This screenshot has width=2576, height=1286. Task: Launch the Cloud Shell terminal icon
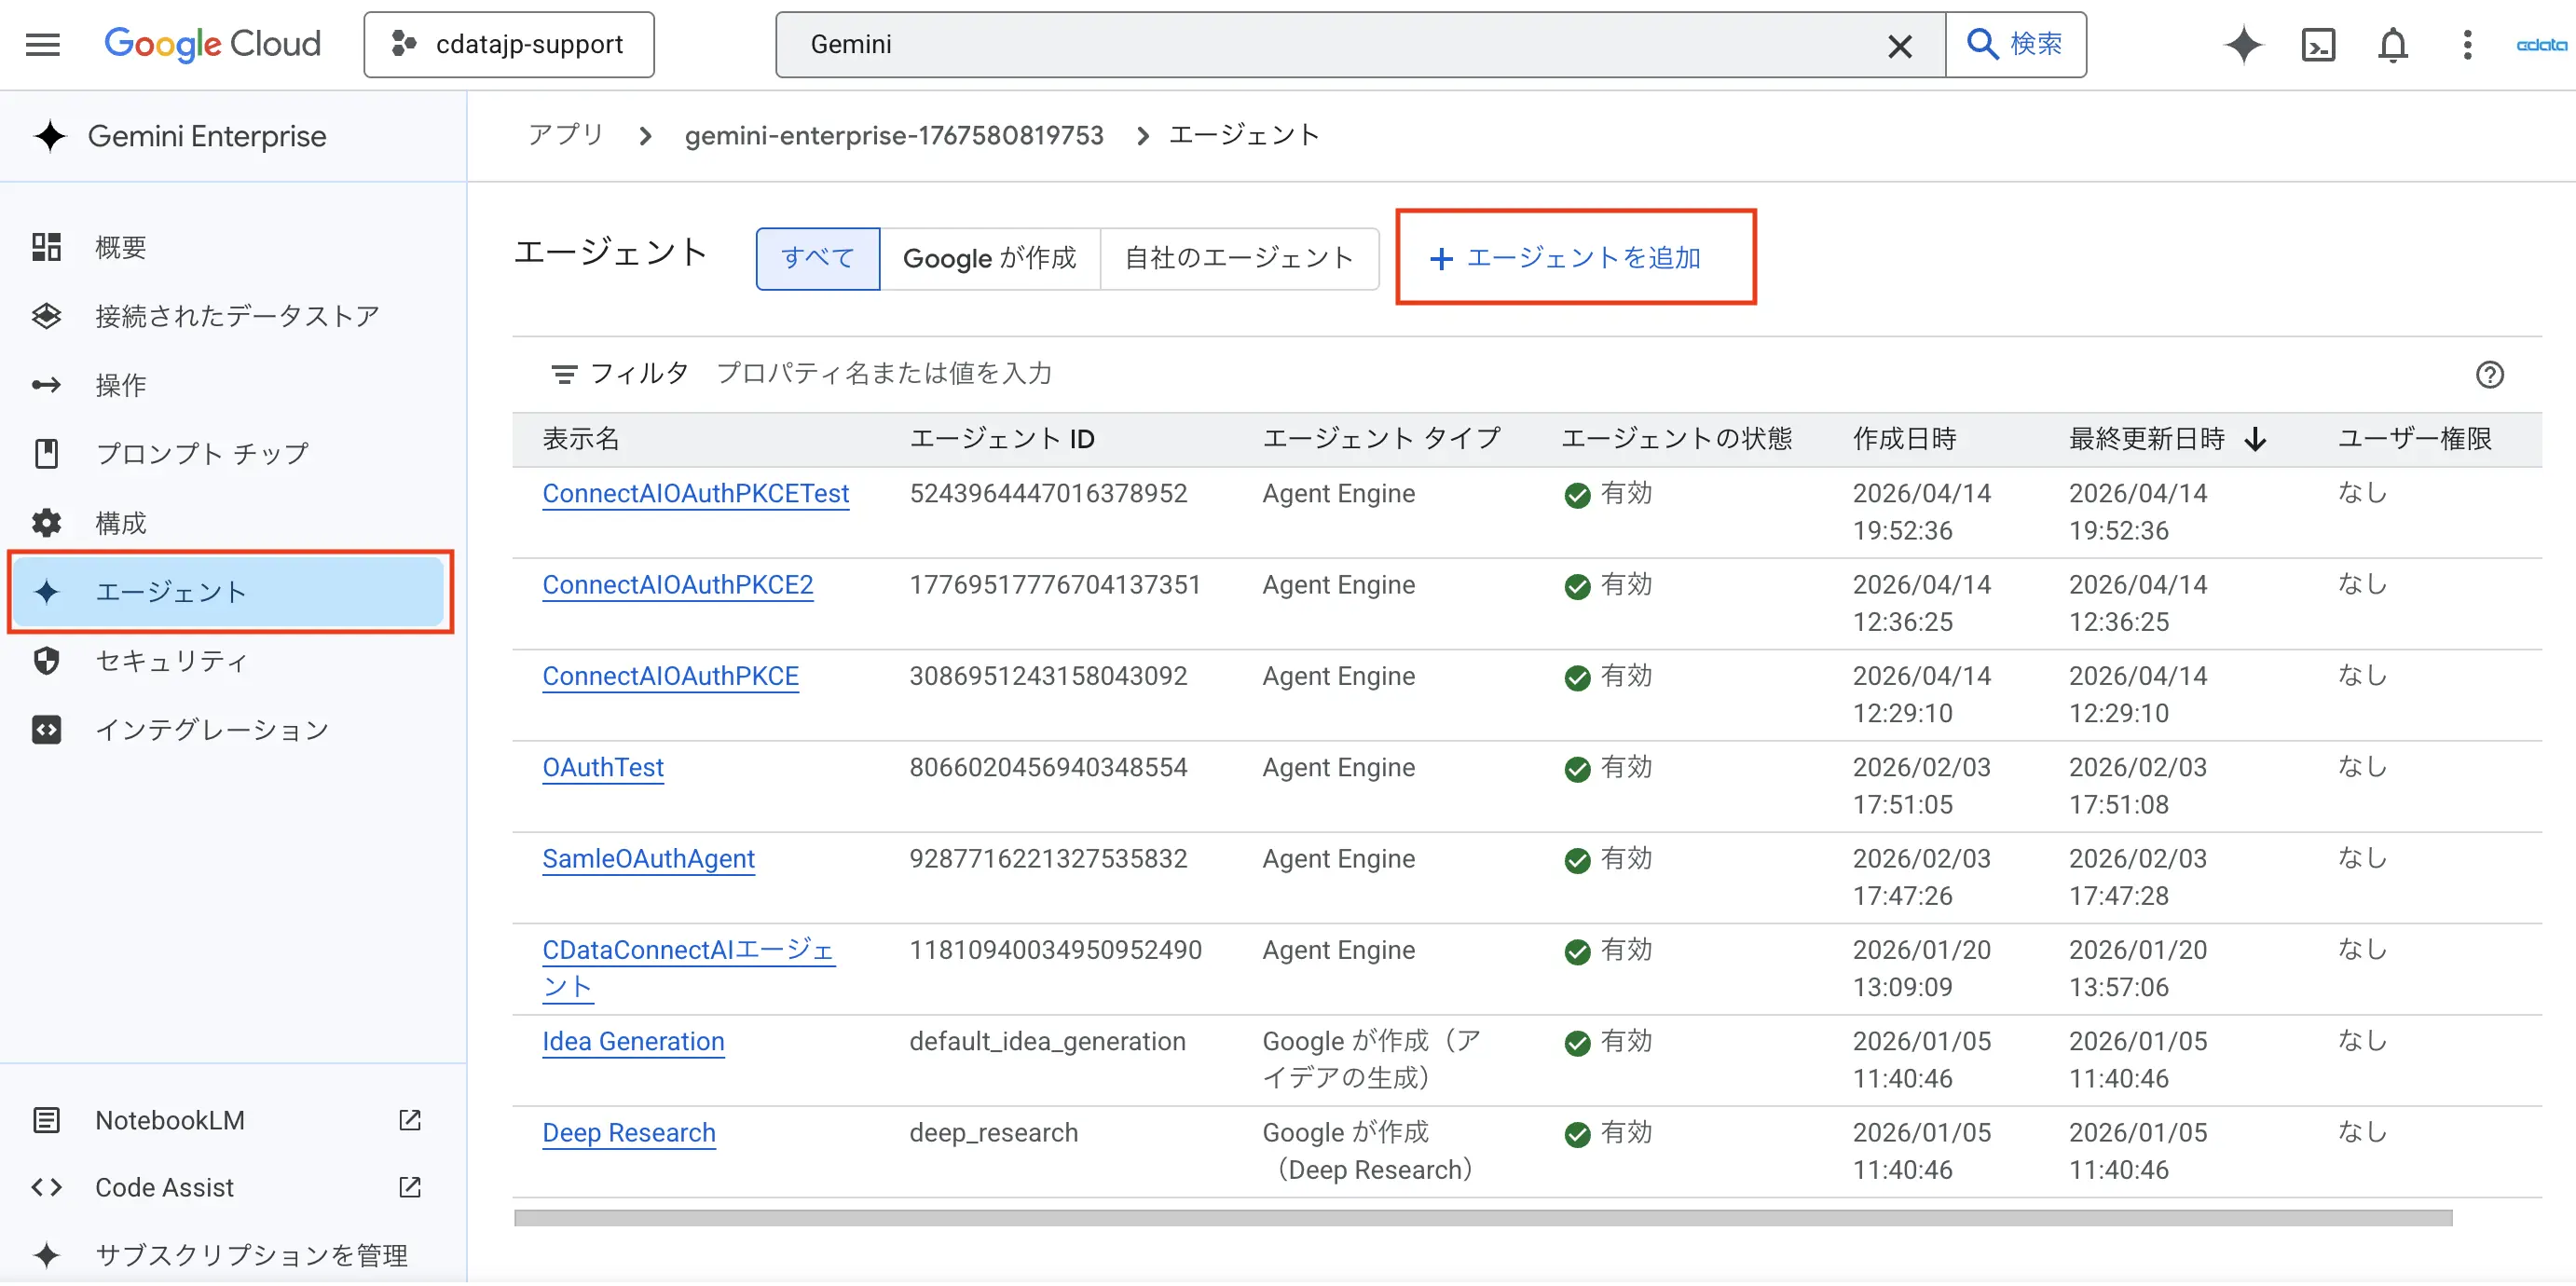coord(2318,44)
